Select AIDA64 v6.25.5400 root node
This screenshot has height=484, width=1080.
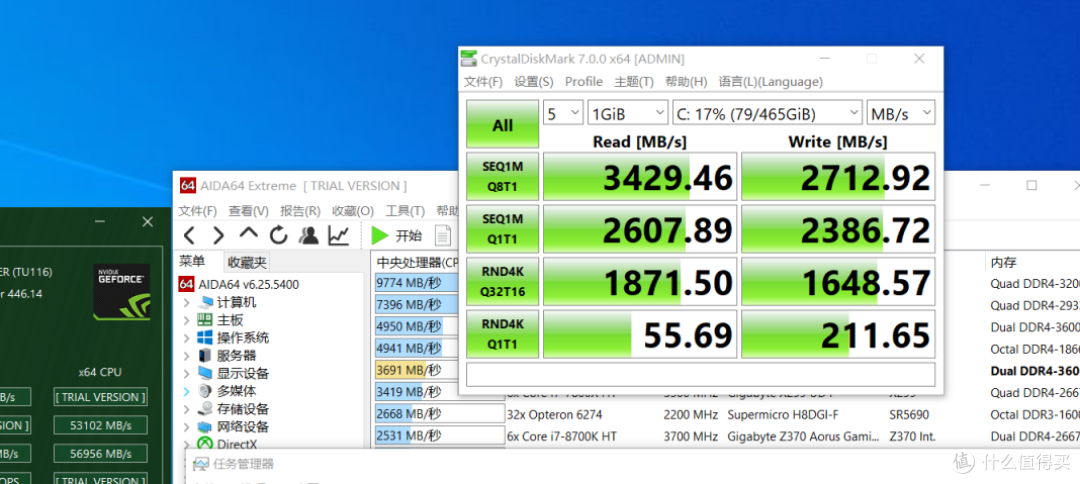pos(239,284)
